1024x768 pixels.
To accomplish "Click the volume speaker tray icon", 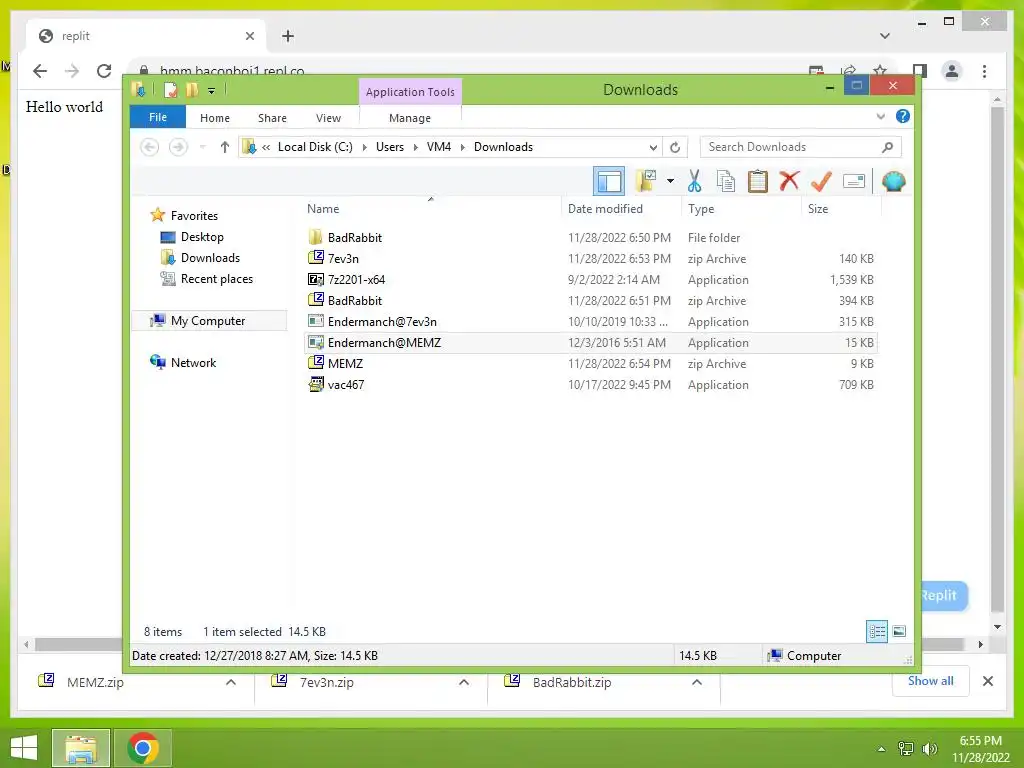I will (x=929, y=748).
